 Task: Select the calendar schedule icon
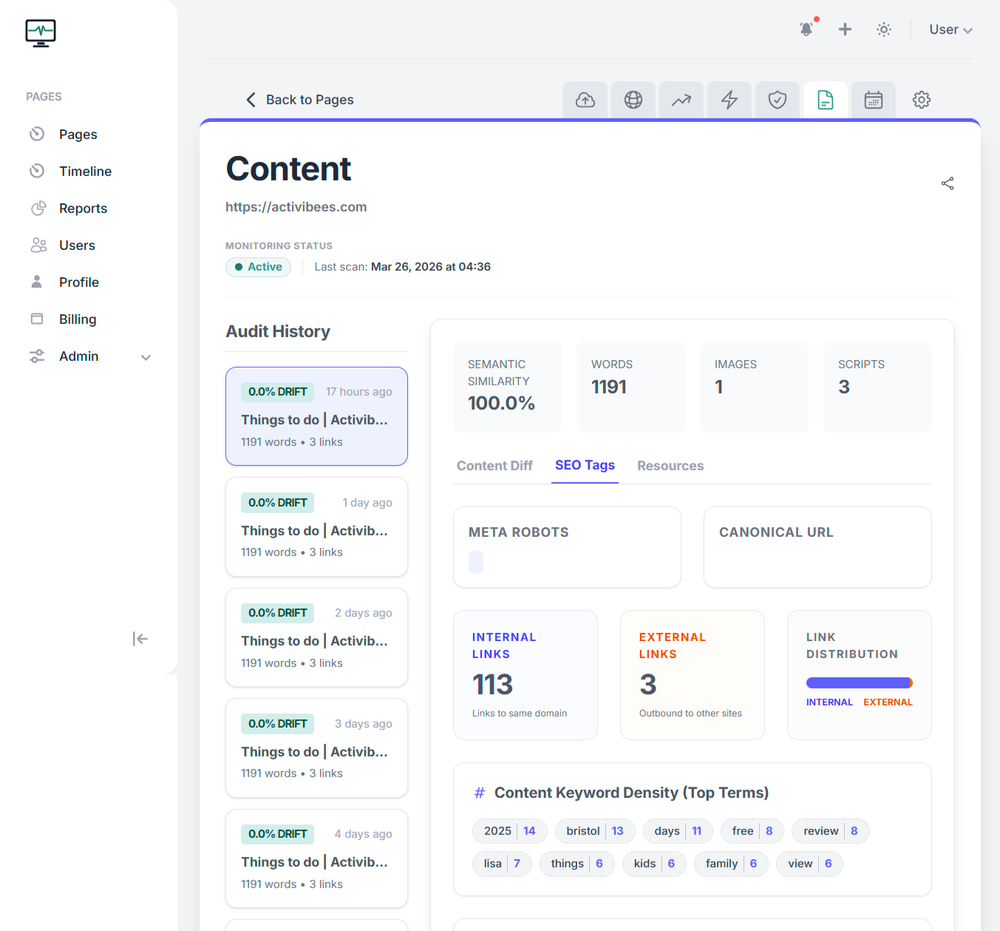click(x=873, y=99)
